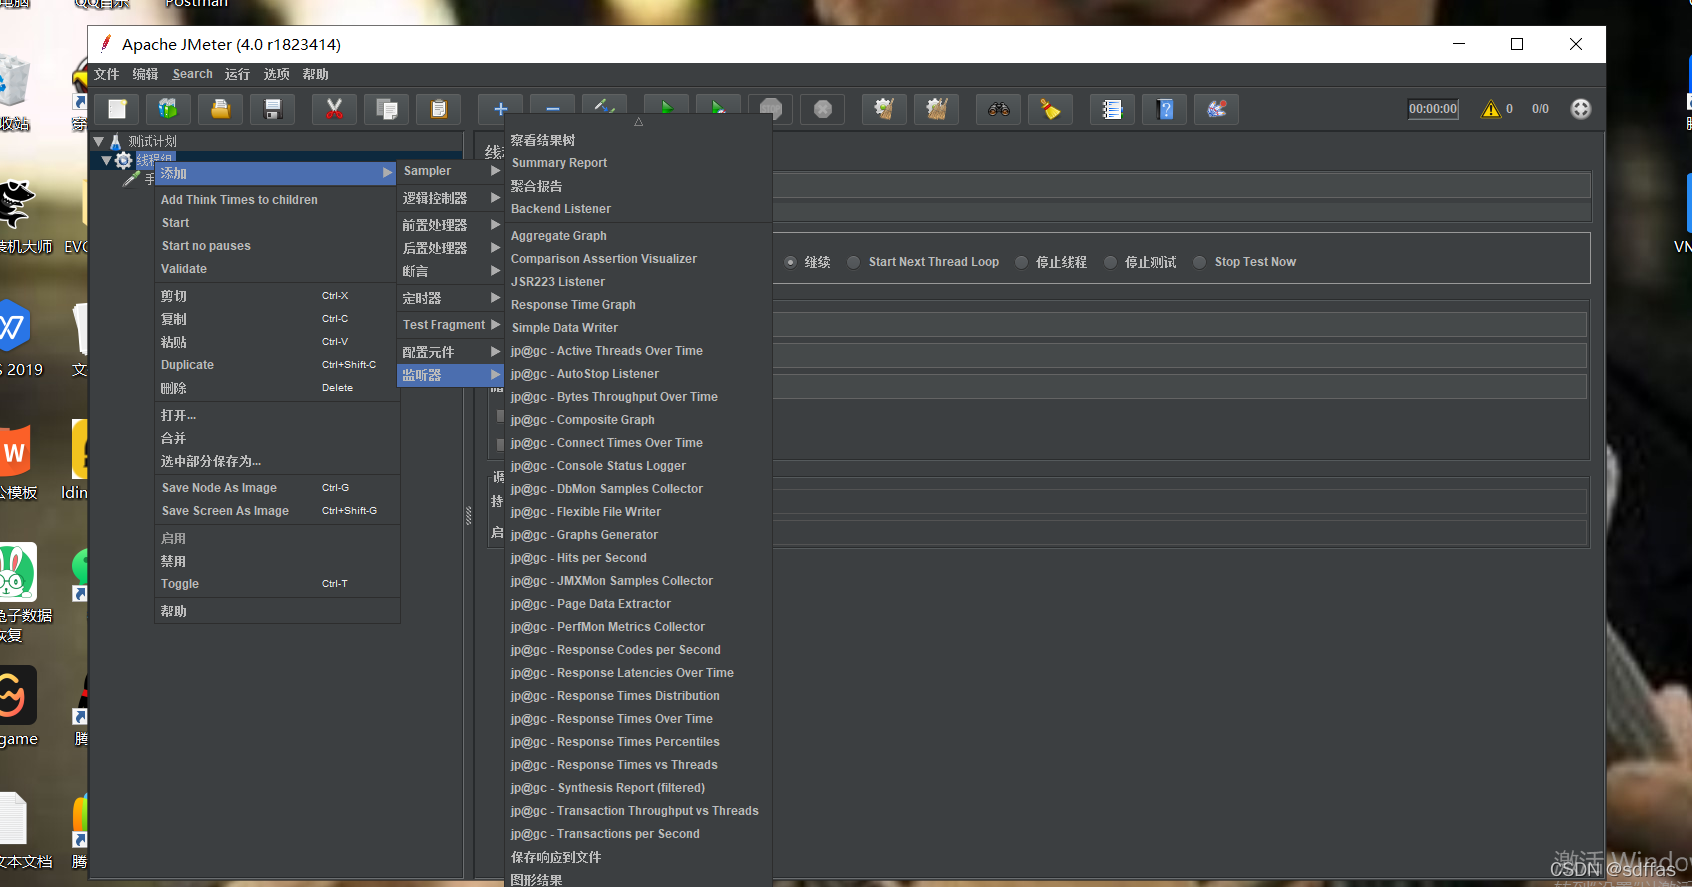
Task: Click the blue Help question mark icon
Action: click(x=1164, y=109)
